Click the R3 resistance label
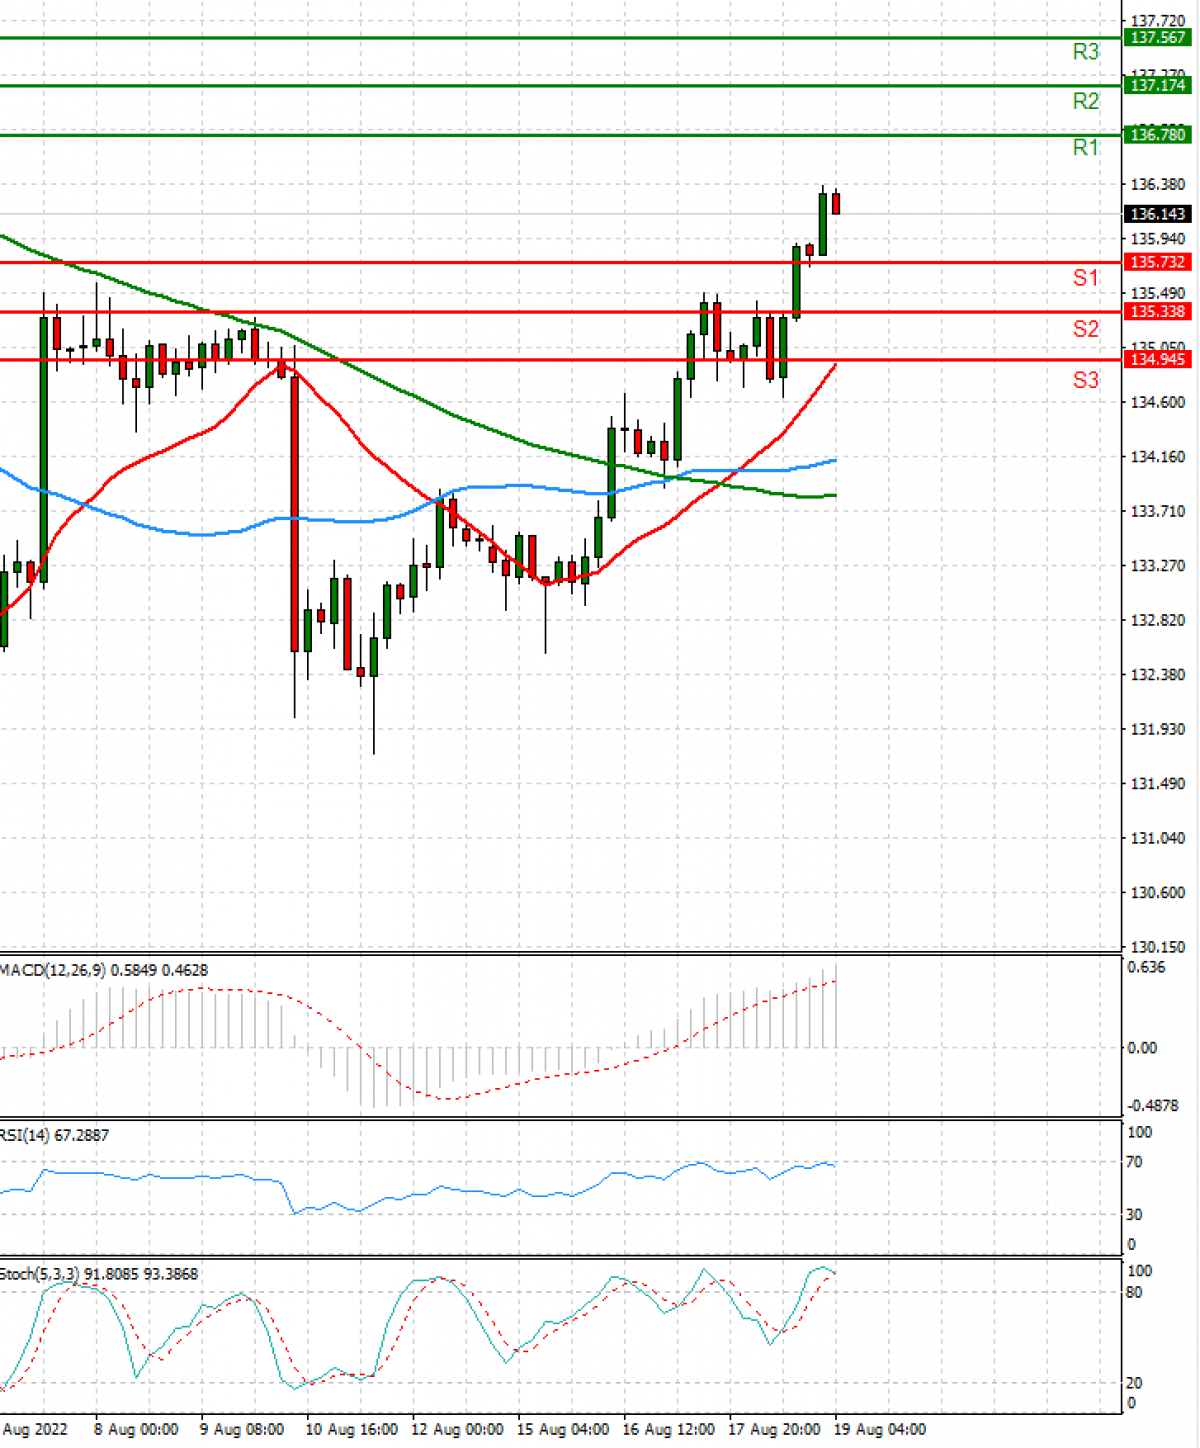The image size is (1200, 1448). 1085,52
